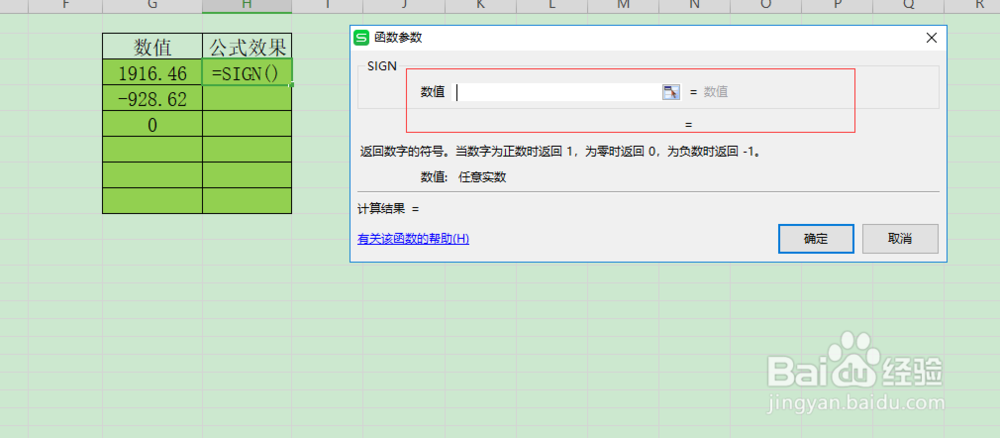
Task: Select column H header
Action: coord(247,6)
